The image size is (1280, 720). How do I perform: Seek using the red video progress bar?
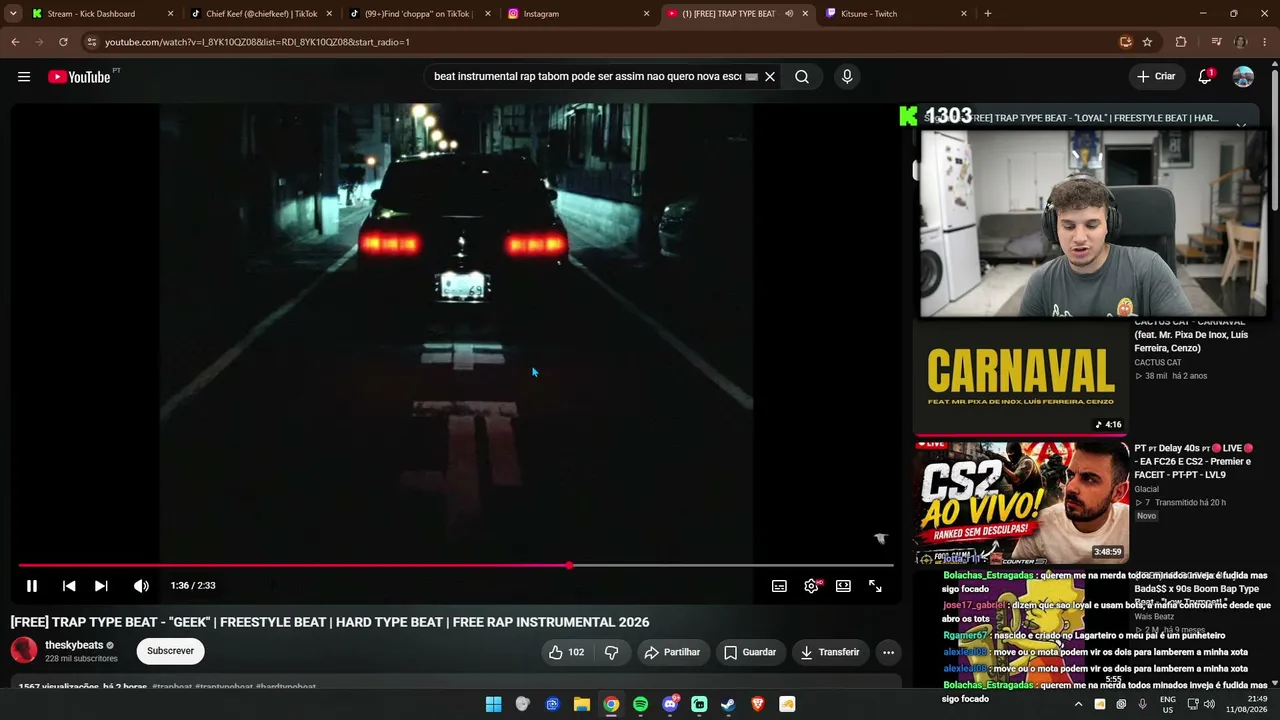click(x=455, y=566)
